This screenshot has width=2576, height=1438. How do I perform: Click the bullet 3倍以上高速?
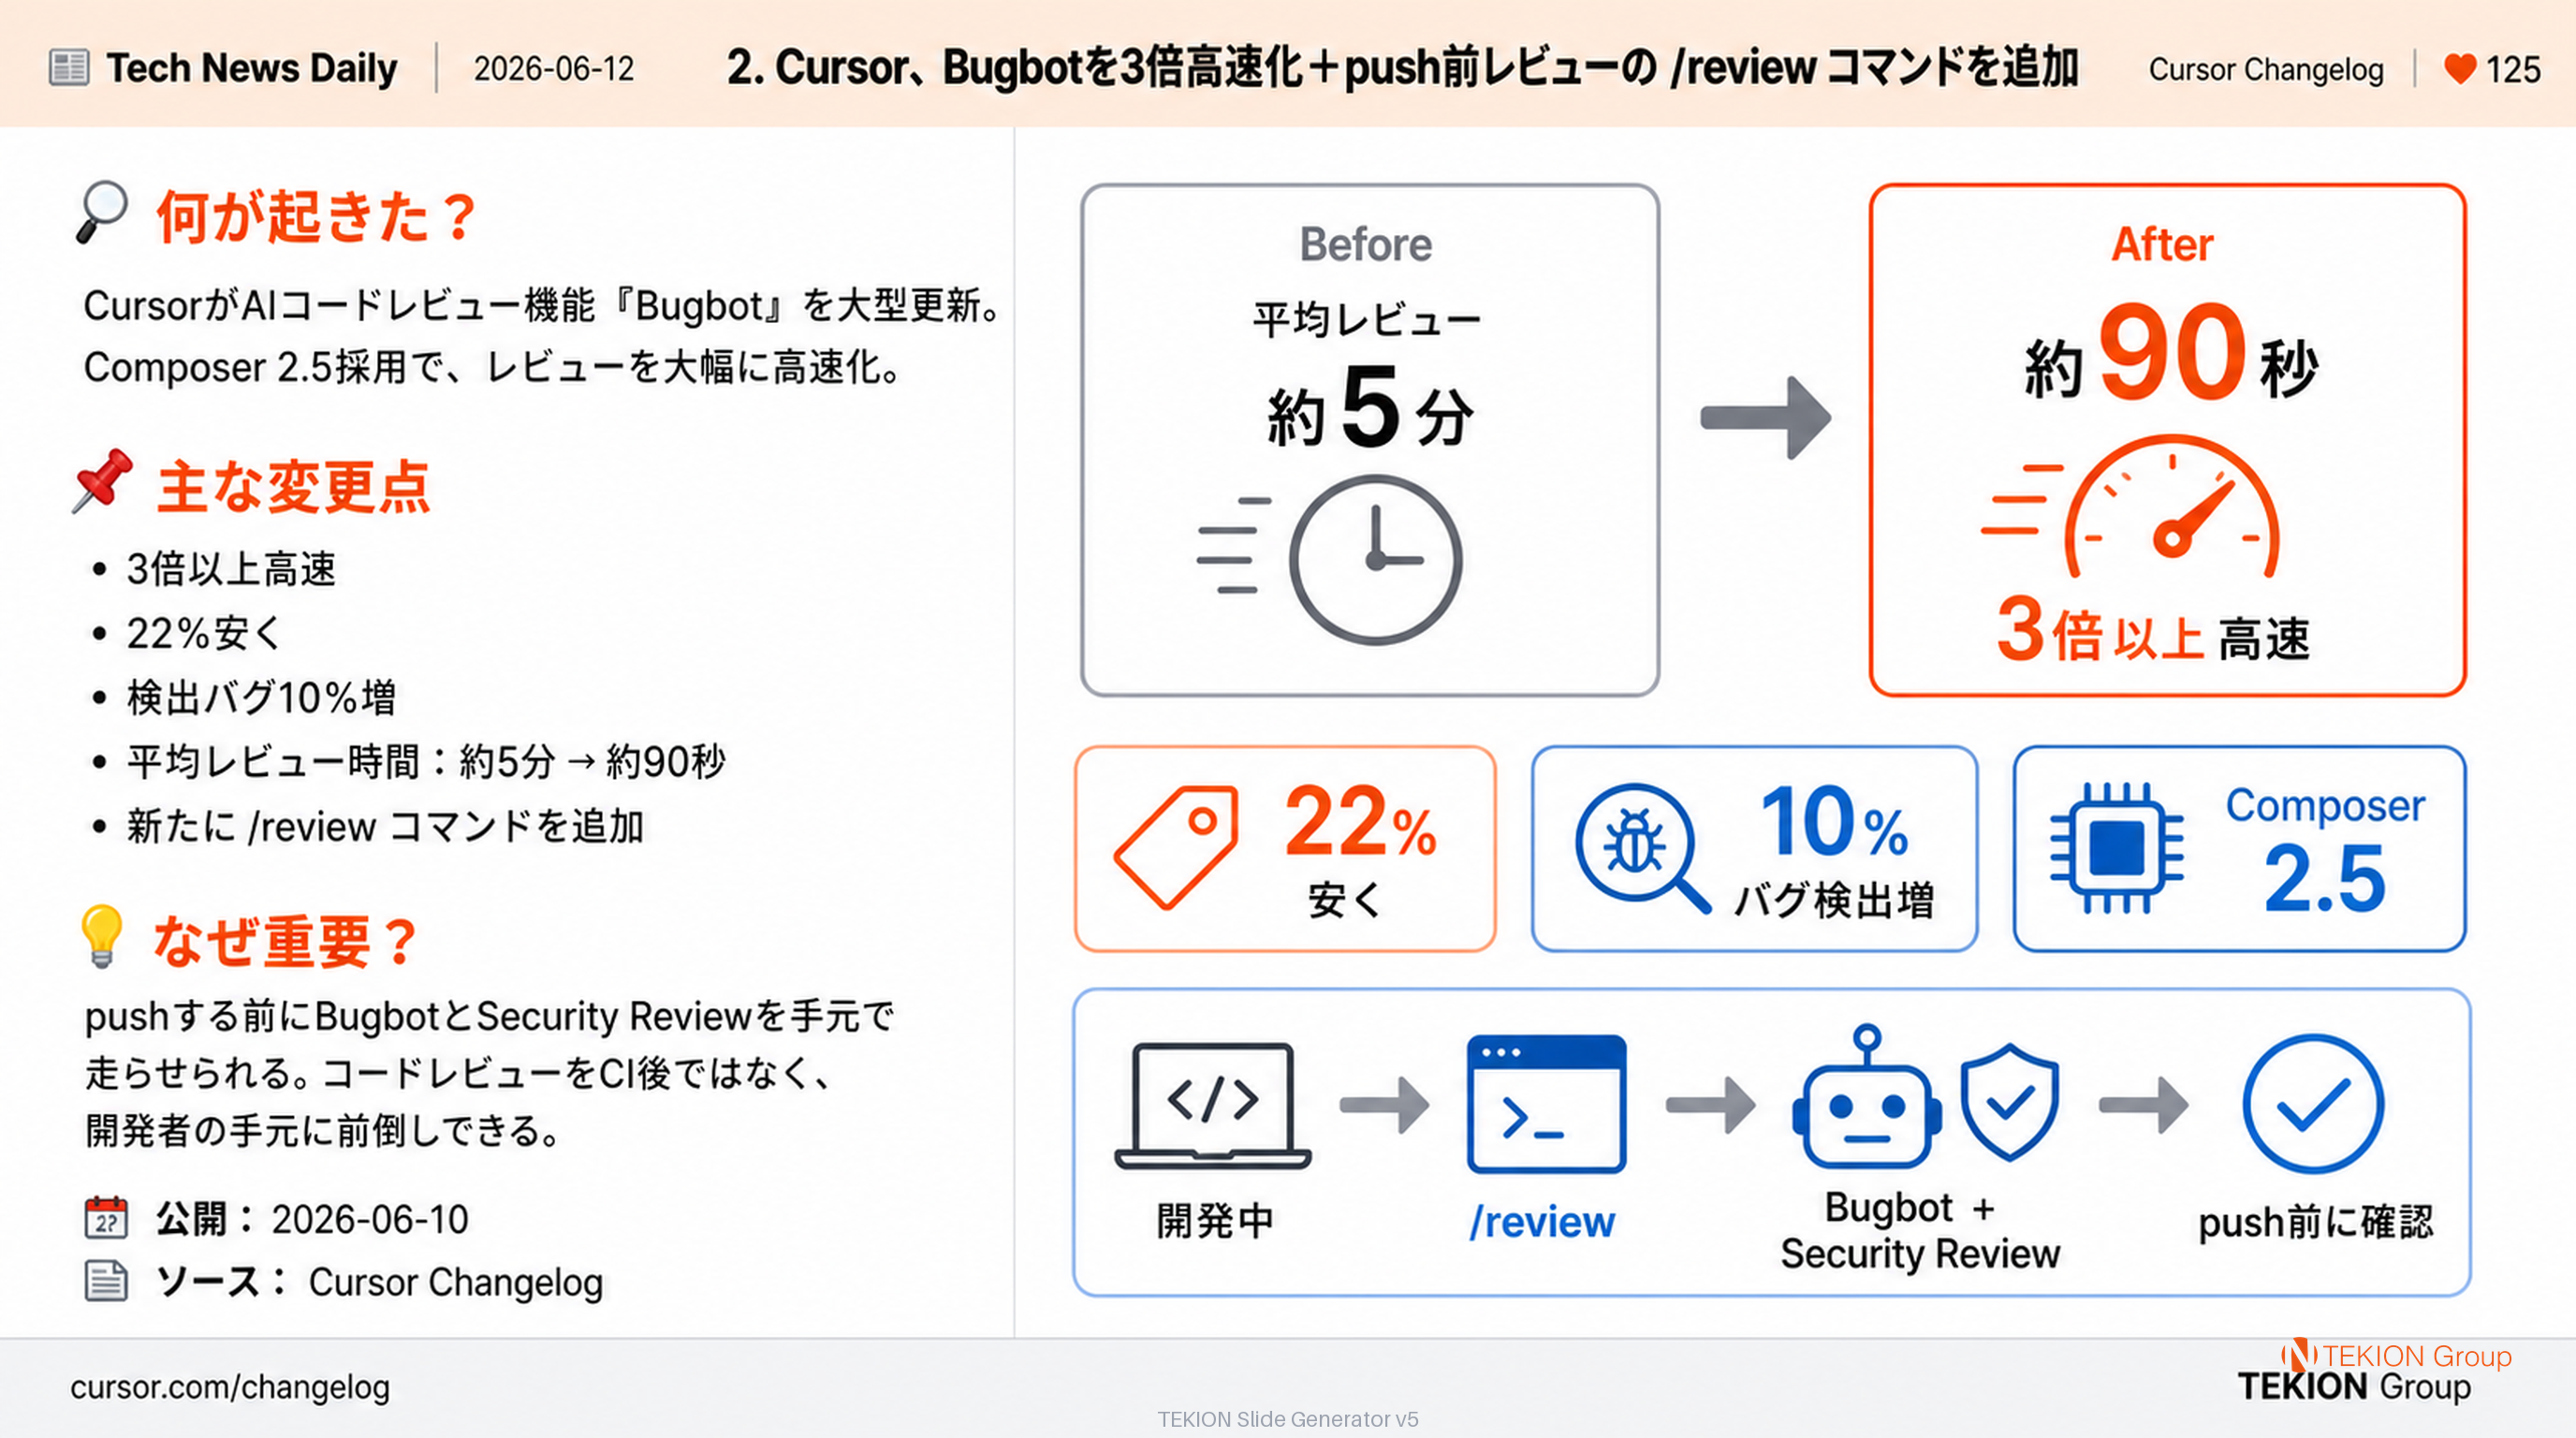tap(231, 569)
